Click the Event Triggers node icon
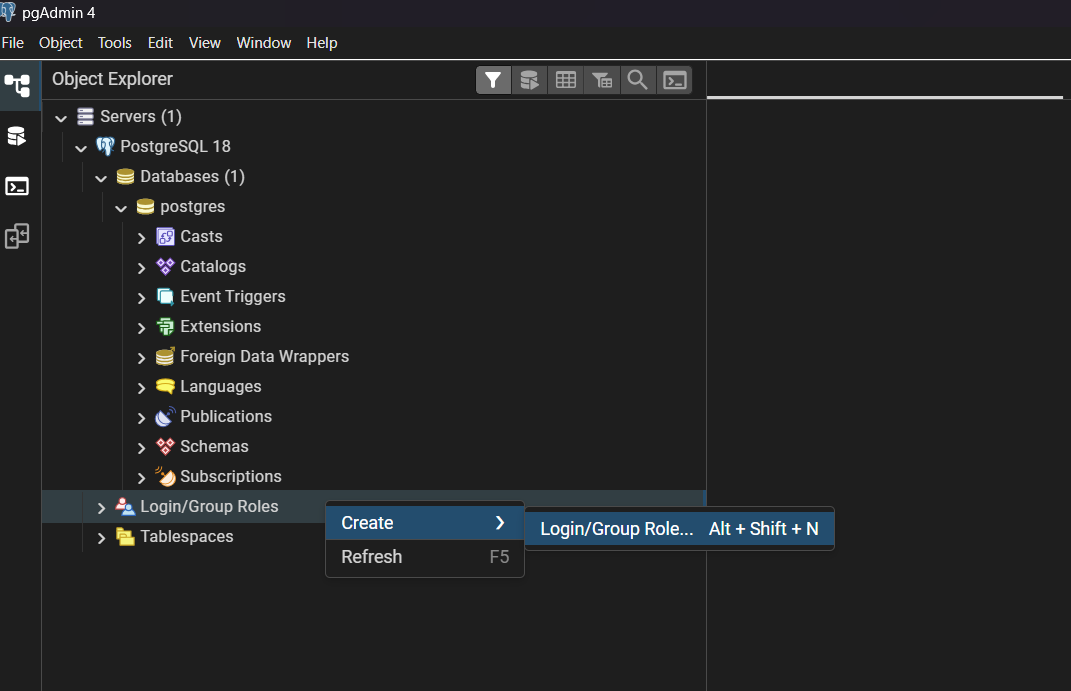1071x691 pixels. coord(165,296)
